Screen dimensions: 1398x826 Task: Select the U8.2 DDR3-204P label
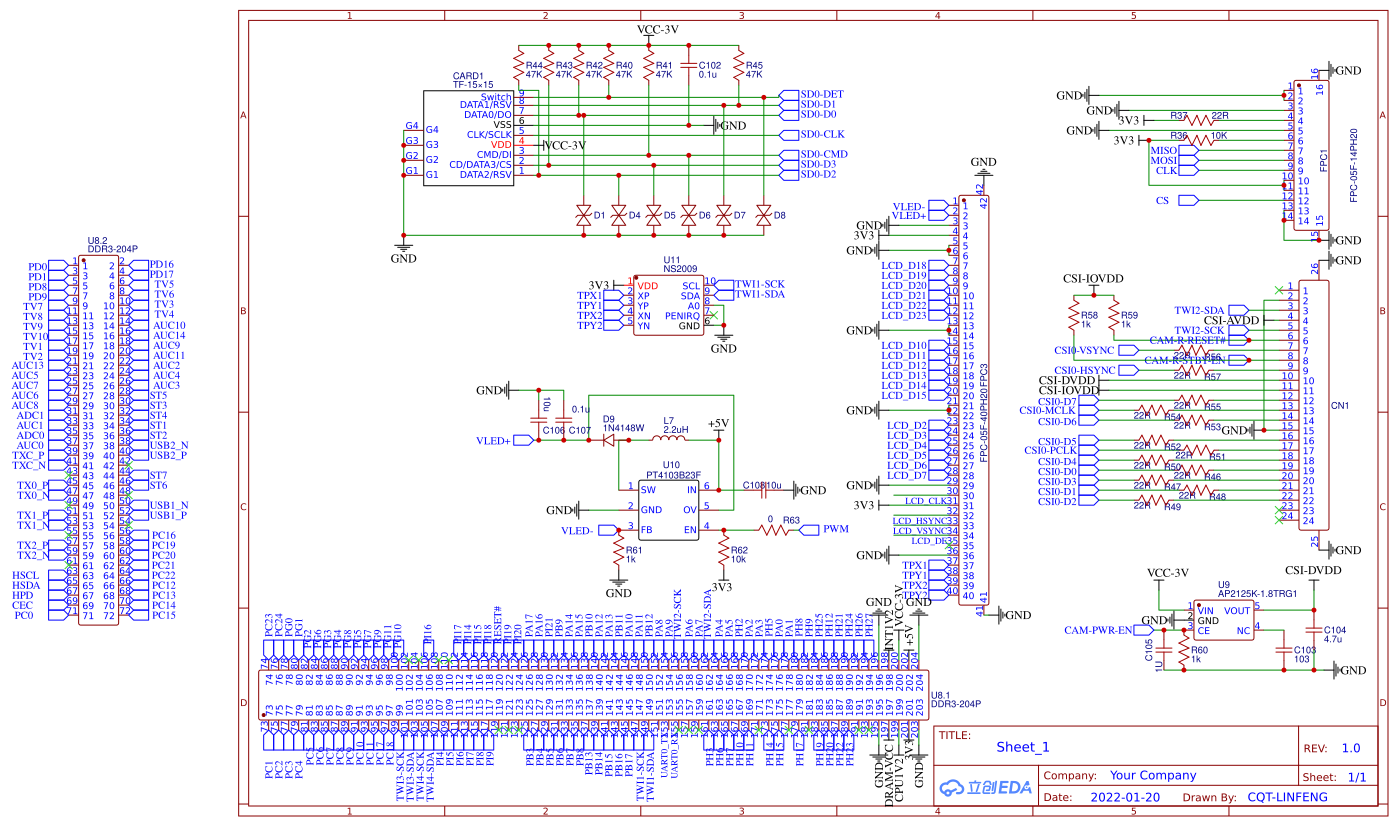[112, 245]
